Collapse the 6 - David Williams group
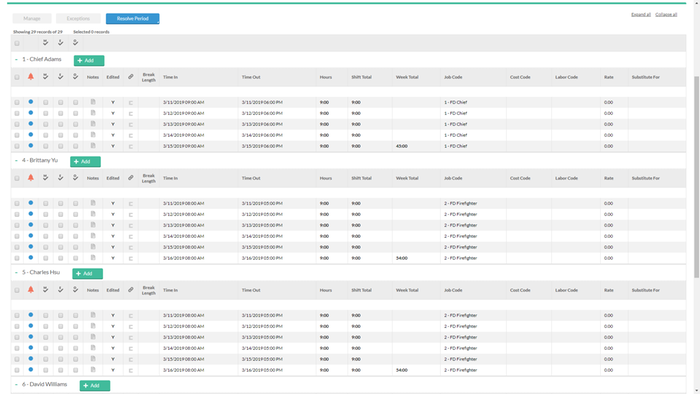This screenshot has height=394, width=700. click(x=16, y=384)
